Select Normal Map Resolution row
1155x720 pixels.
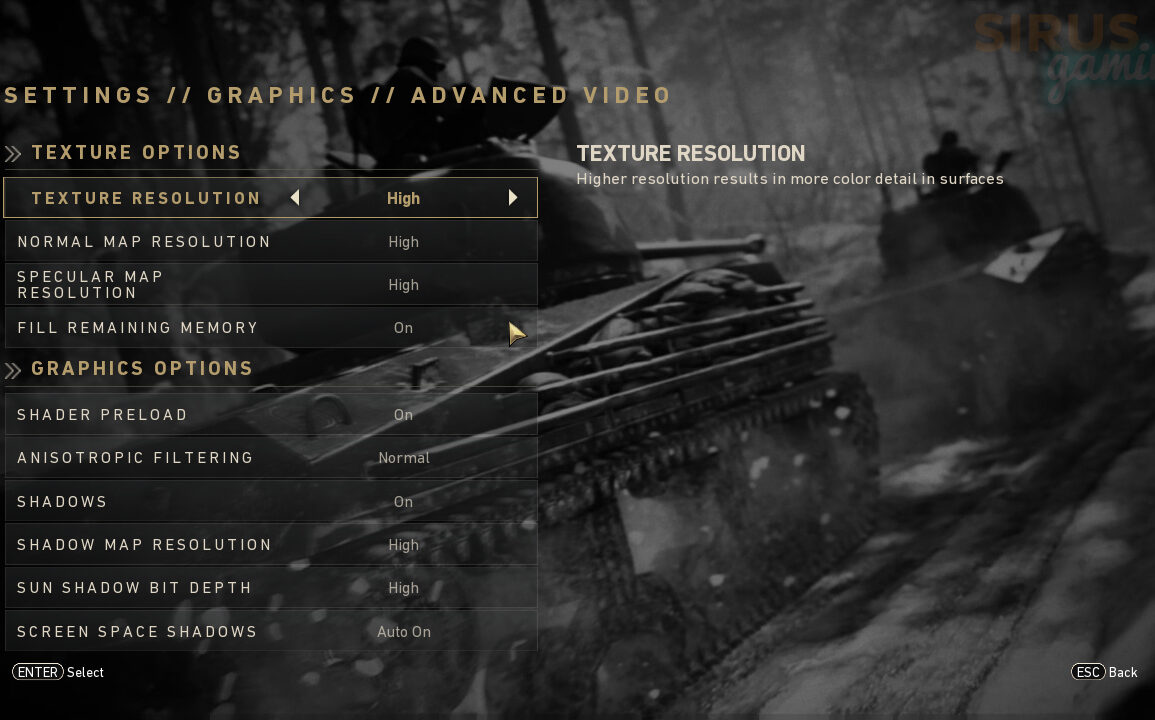(x=271, y=241)
